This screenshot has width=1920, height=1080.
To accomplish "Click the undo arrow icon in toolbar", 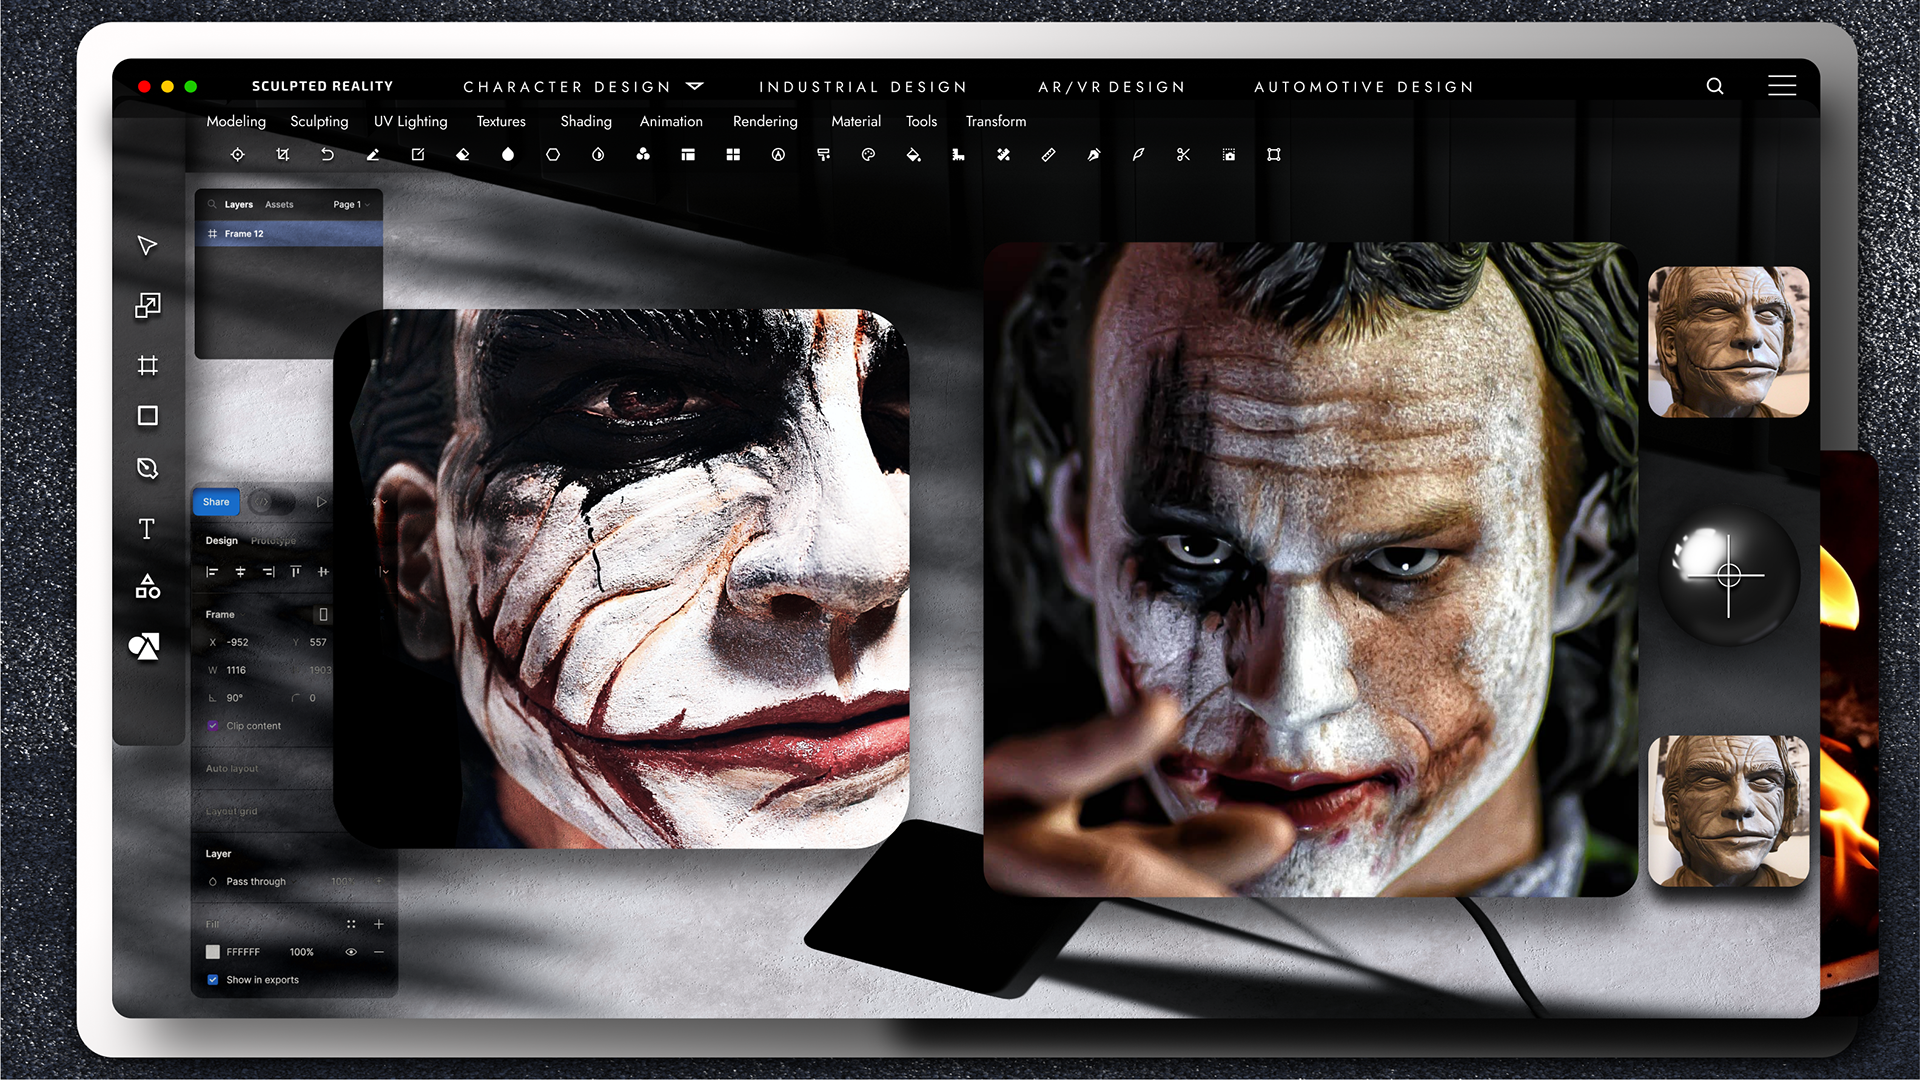I will [x=327, y=155].
